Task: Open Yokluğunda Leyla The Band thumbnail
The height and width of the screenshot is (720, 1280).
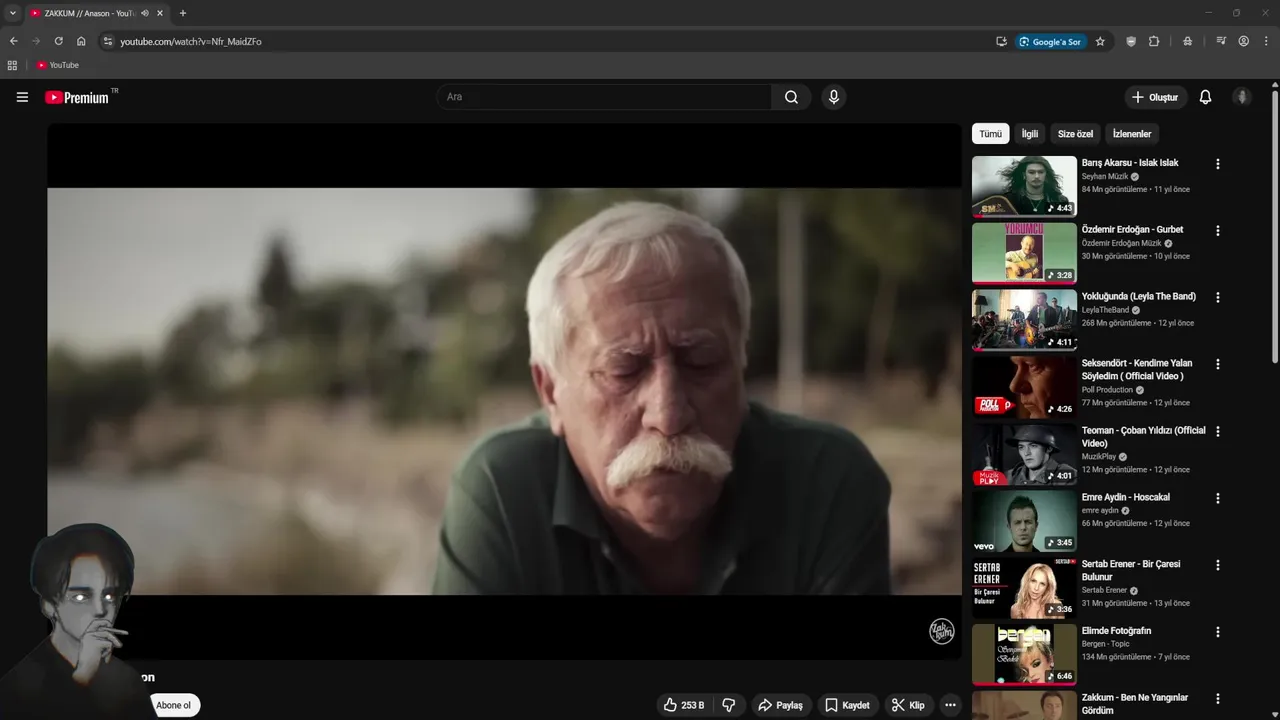Action: click(1024, 320)
